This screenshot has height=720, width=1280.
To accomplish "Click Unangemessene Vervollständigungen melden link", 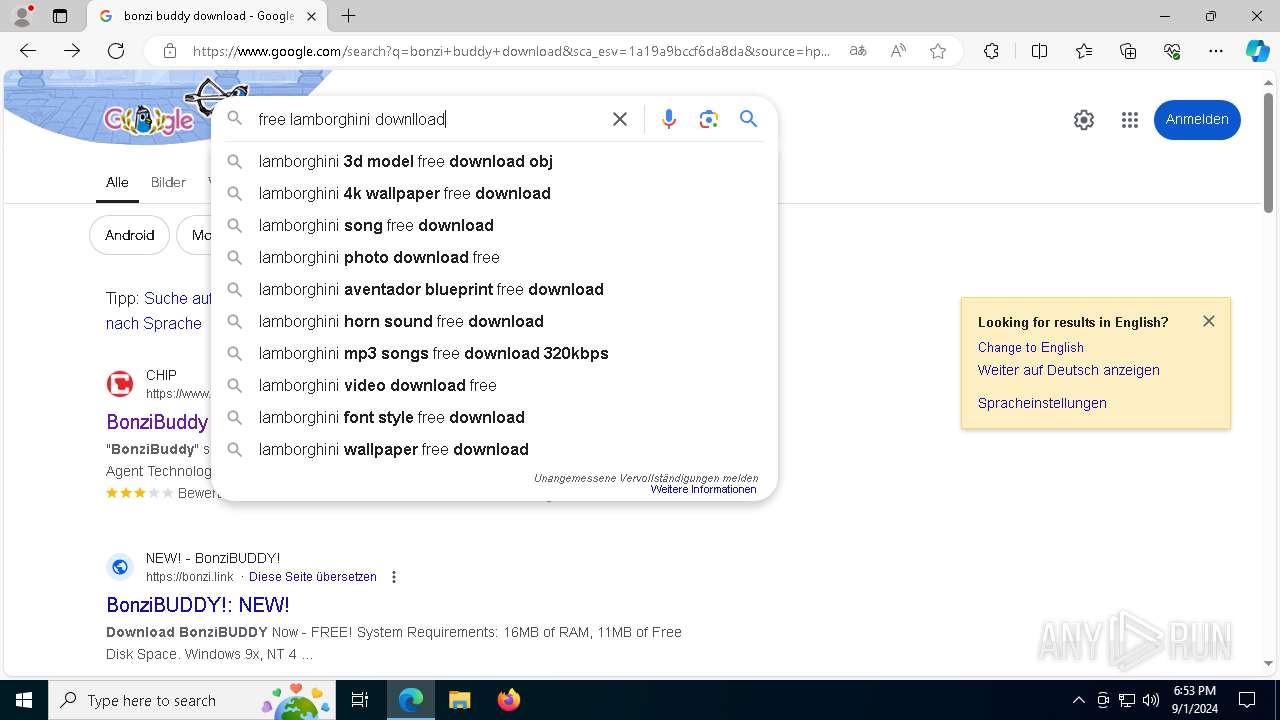I will [645, 478].
